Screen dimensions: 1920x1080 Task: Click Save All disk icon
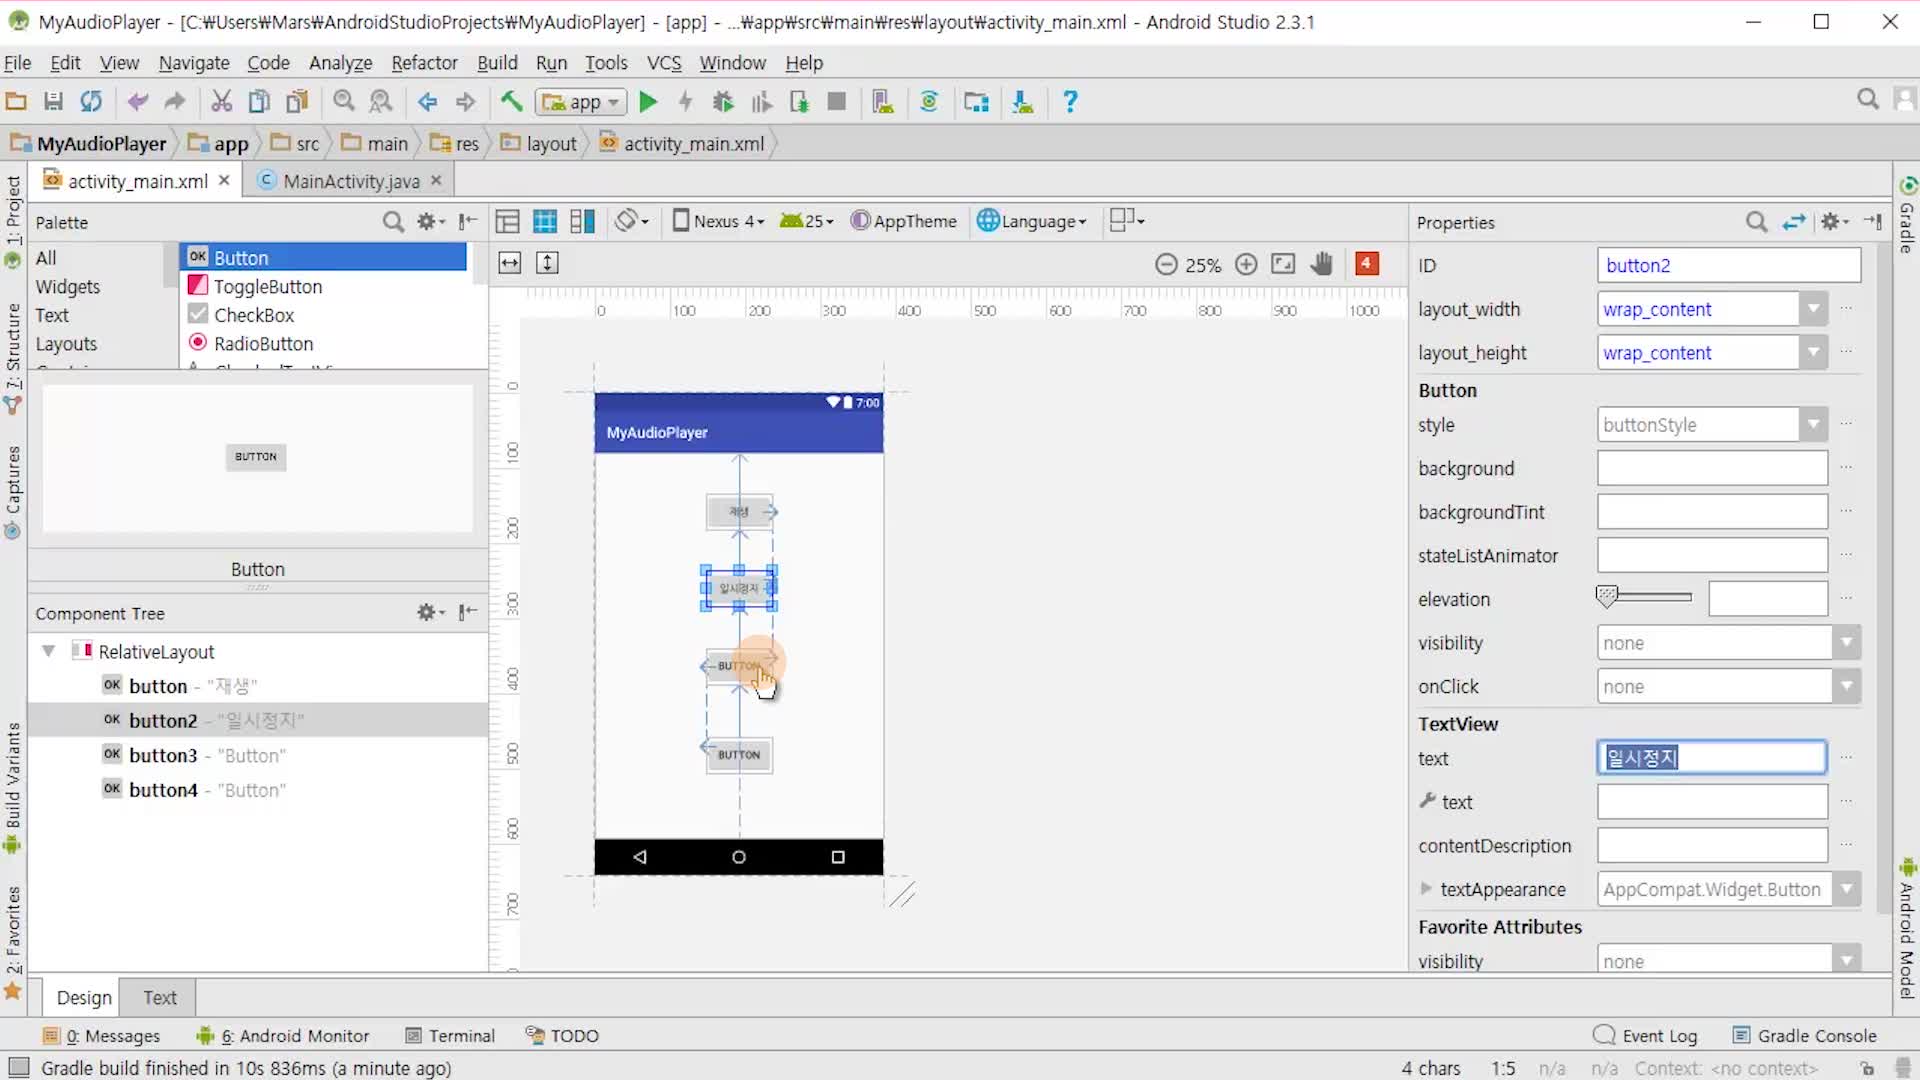pos(54,102)
